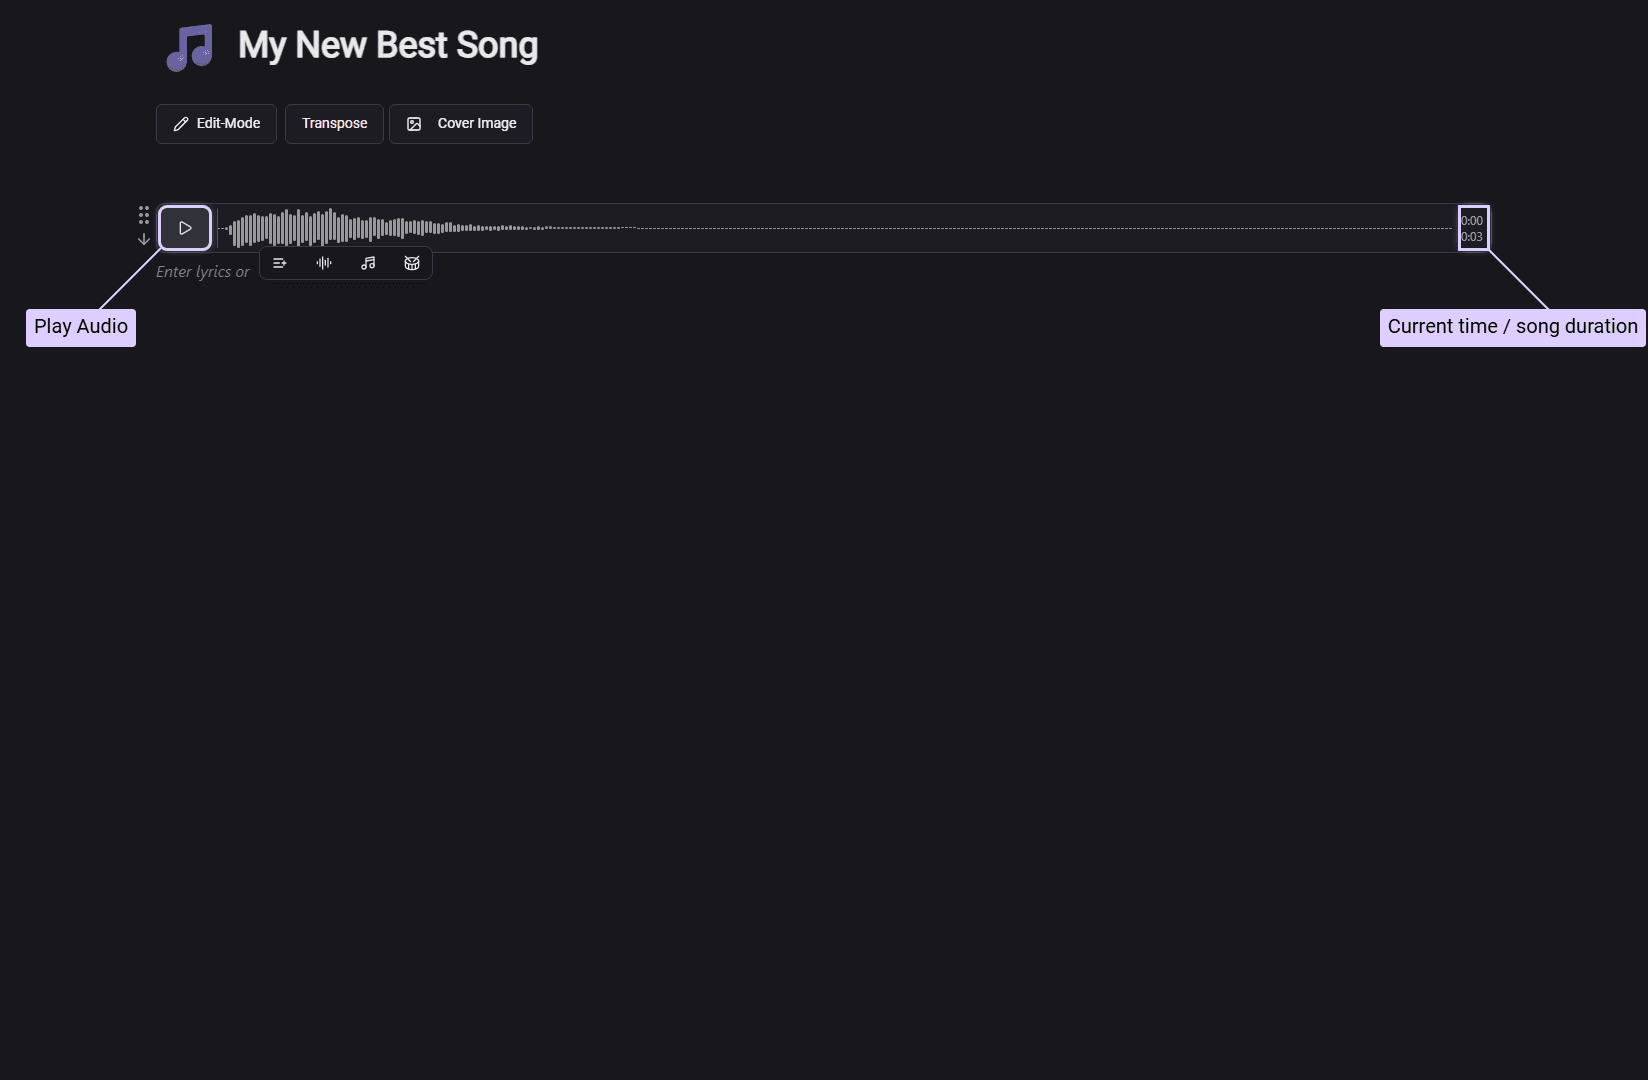Click the Current time / song duration label
The width and height of the screenshot is (1648, 1080).
click(1511, 327)
